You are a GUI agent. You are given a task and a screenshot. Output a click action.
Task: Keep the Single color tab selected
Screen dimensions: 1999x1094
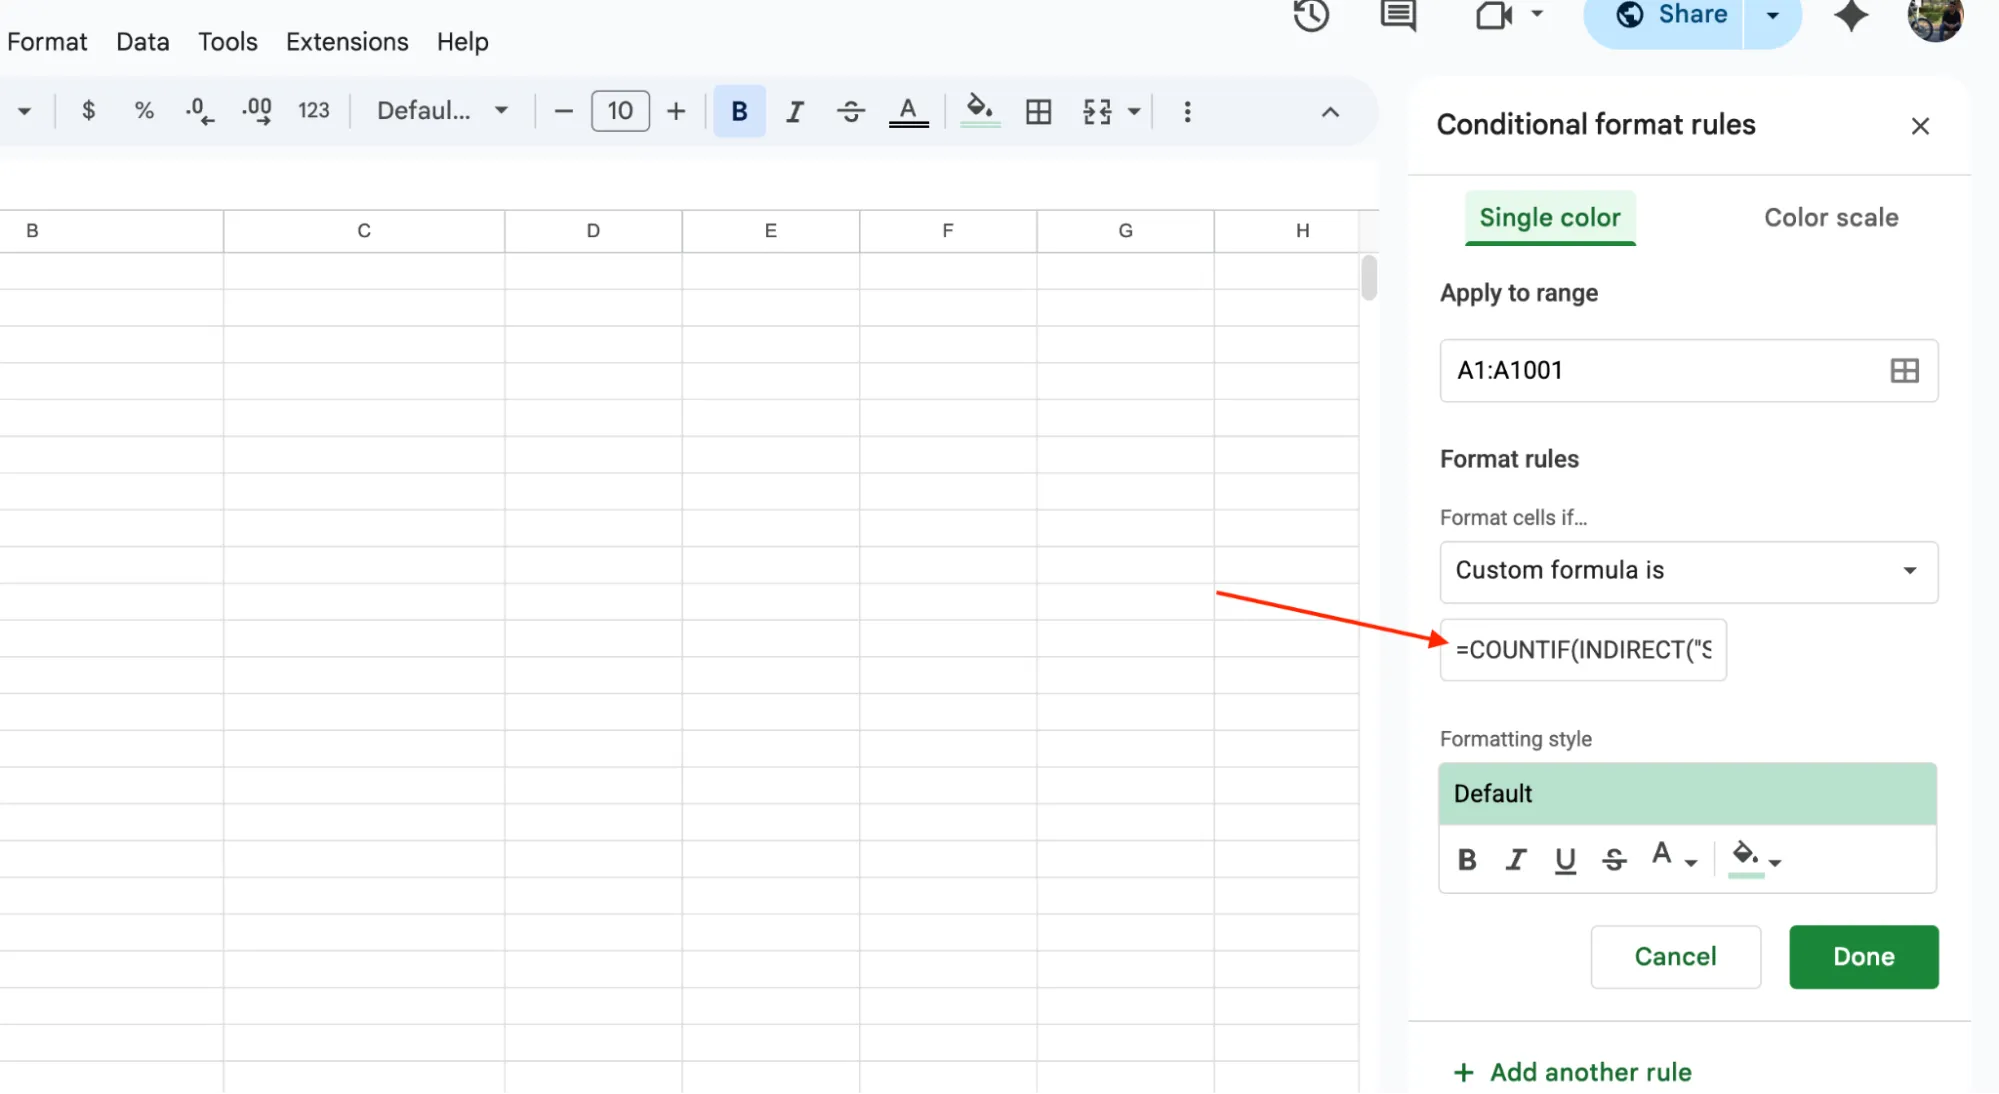(x=1550, y=217)
